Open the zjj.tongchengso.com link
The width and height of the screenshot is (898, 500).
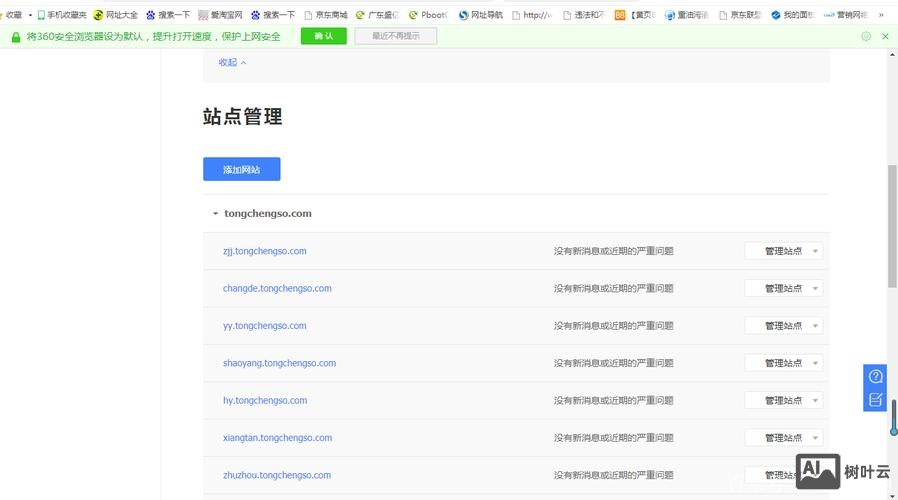(x=265, y=251)
